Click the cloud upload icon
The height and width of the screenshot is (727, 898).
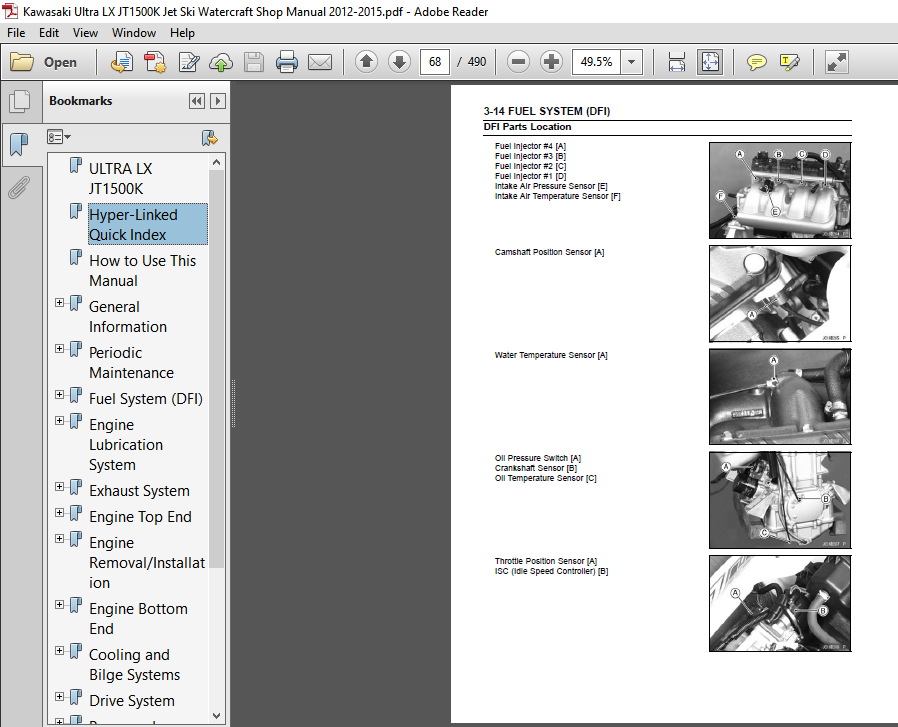221,62
